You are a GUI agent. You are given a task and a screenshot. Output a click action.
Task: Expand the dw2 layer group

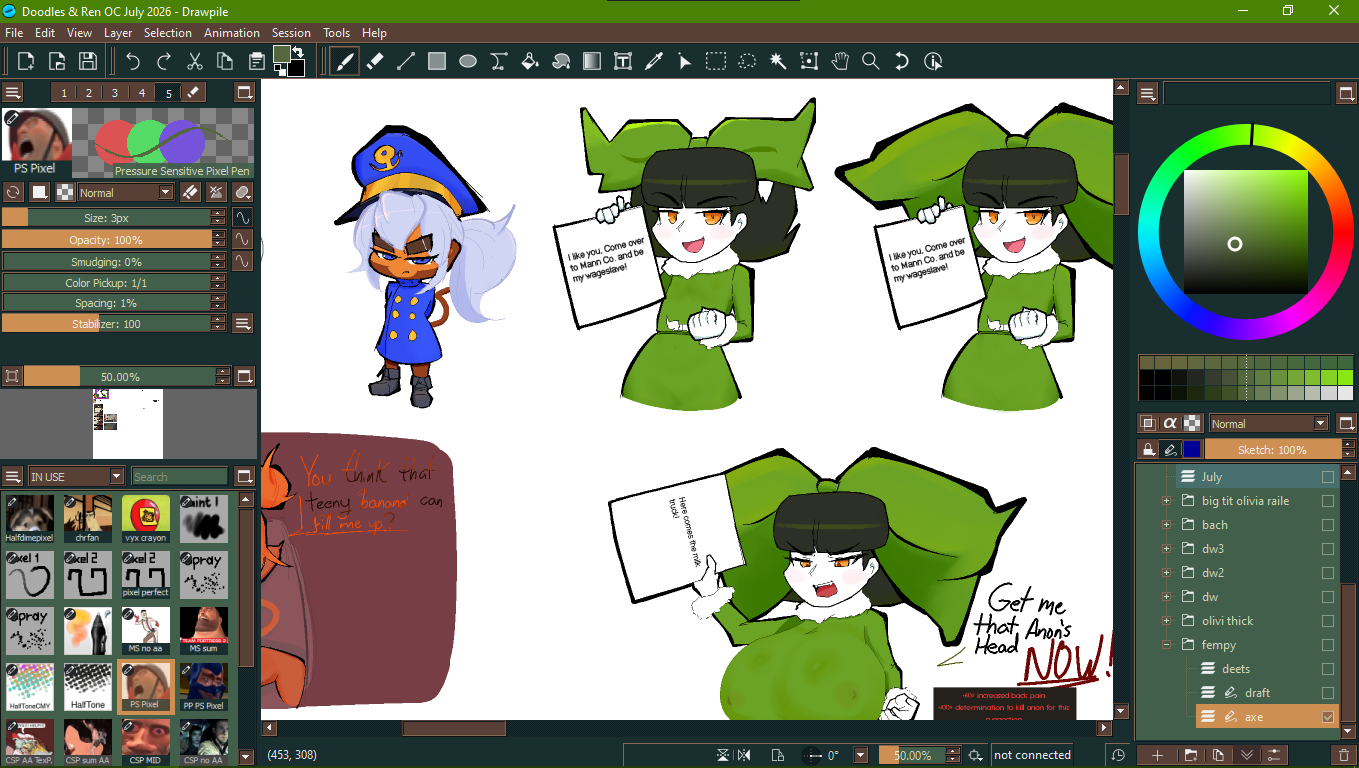click(1166, 573)
